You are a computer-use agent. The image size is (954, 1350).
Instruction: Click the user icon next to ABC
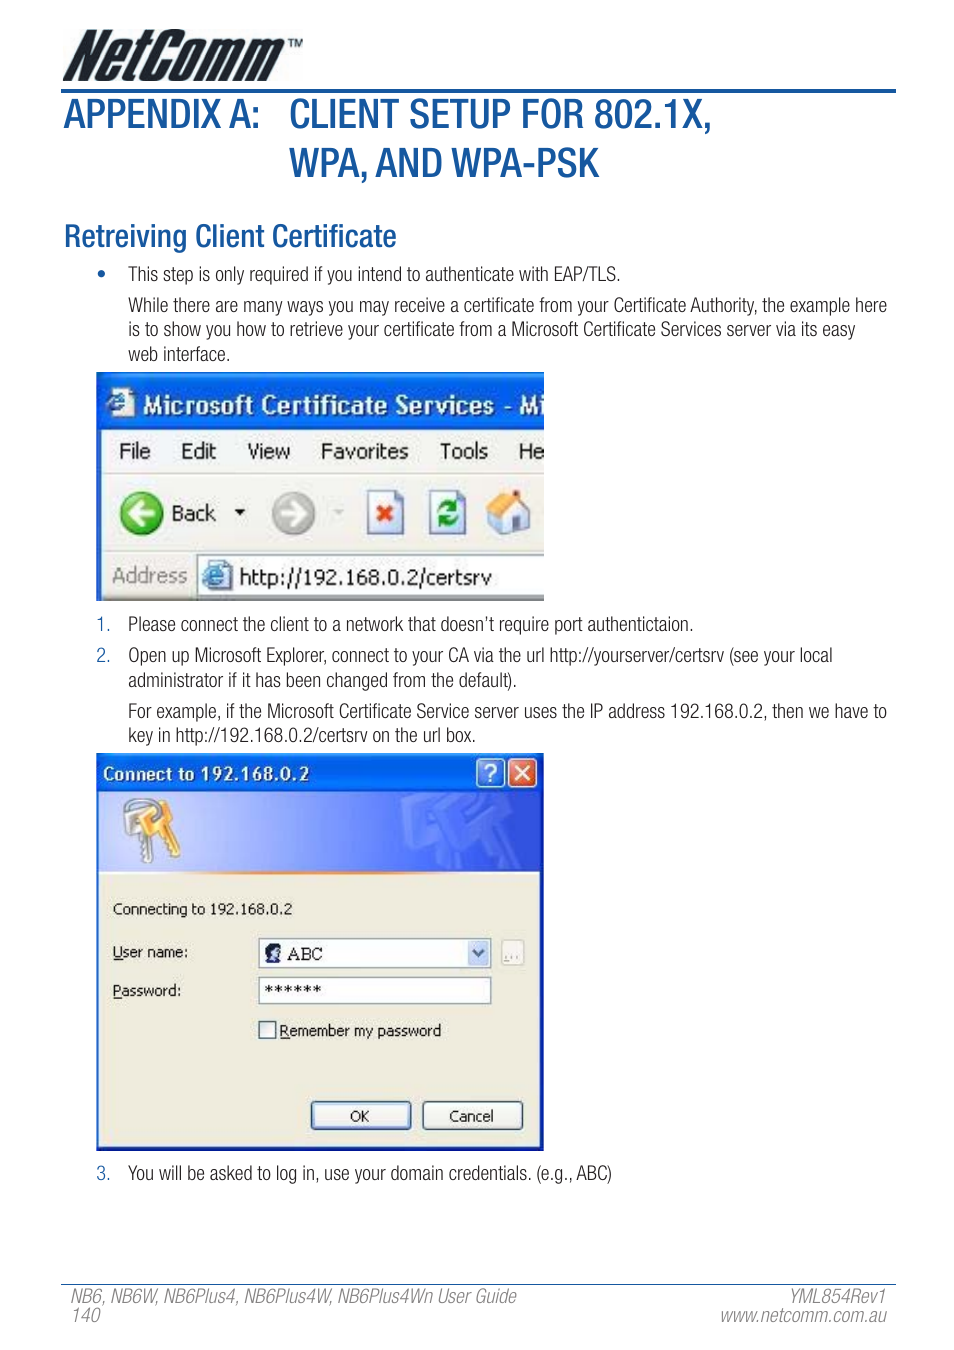[x=273, y=953]
